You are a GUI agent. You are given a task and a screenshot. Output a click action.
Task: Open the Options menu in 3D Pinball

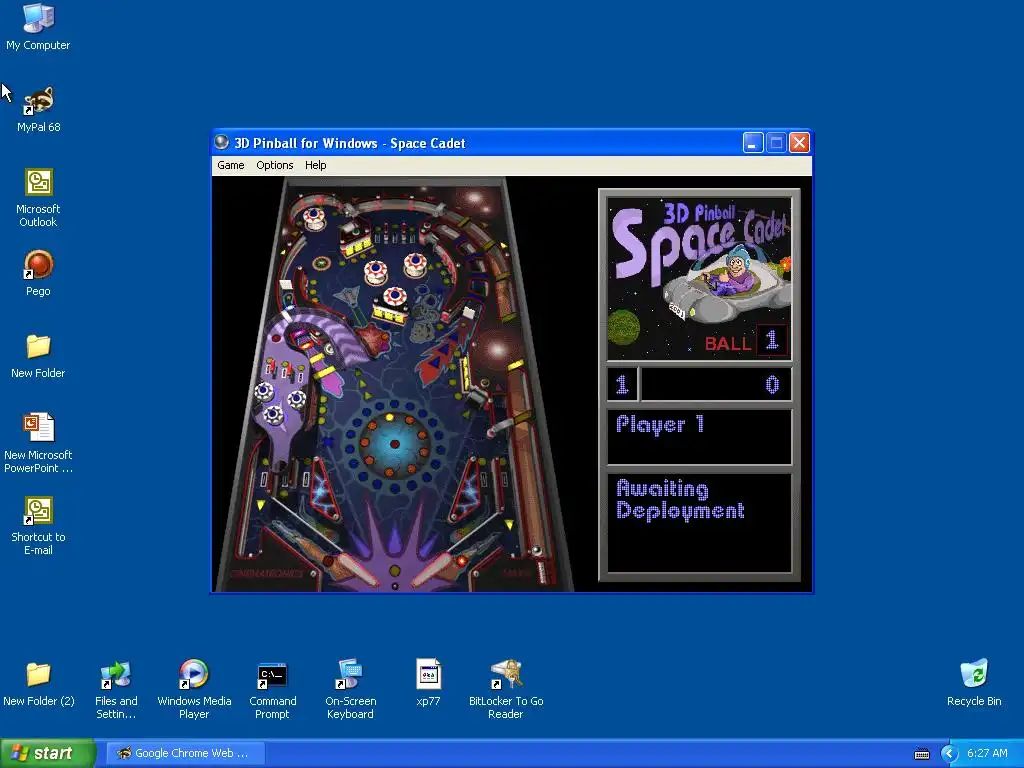click(x=274, y=165)
